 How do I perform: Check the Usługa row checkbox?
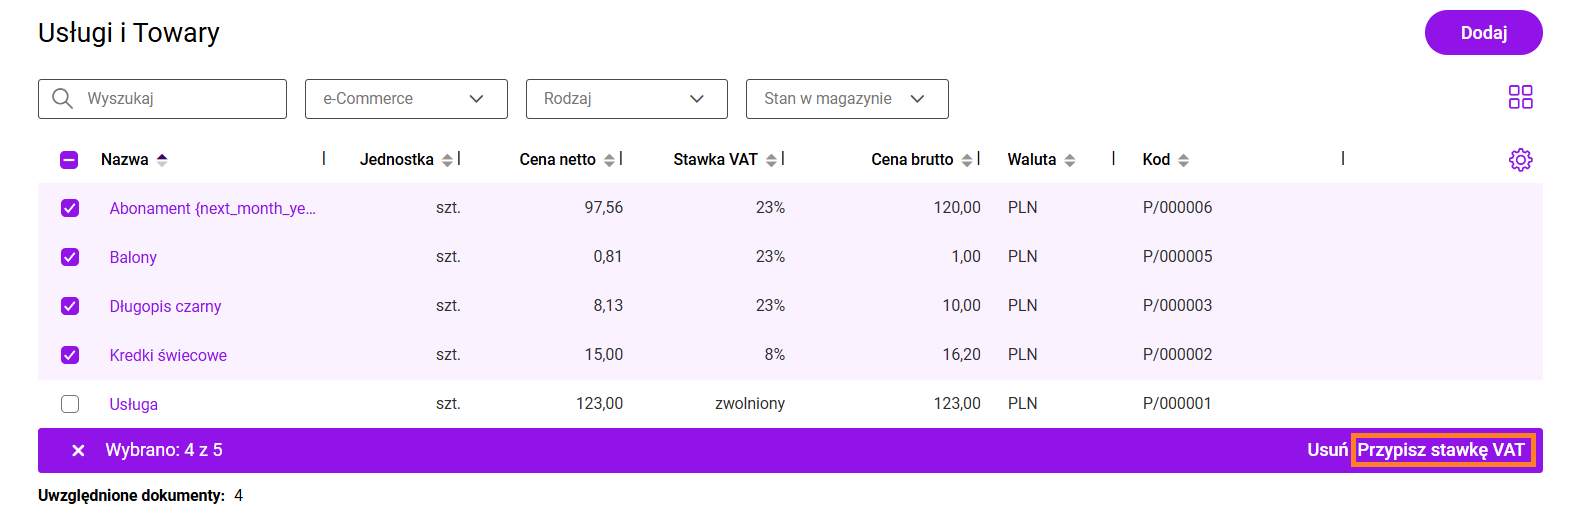pos(70,404)
